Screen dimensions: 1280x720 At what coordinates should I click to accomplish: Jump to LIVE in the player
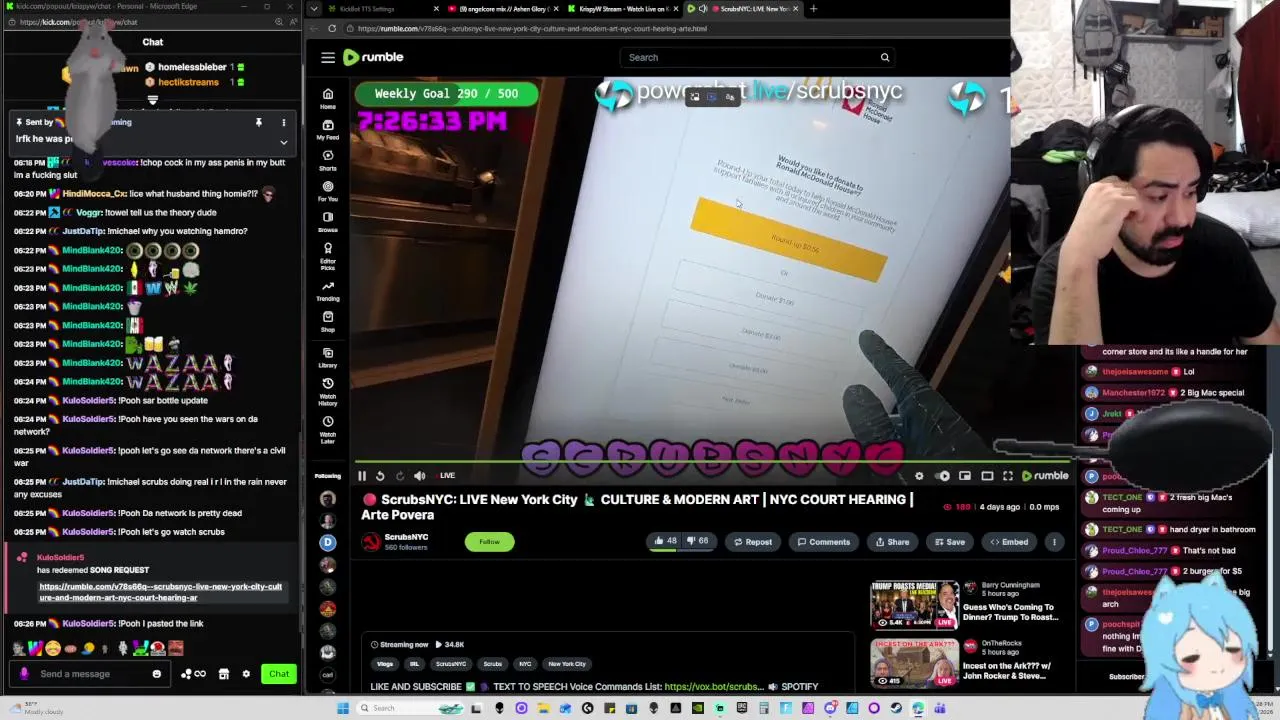click(447, 476)
